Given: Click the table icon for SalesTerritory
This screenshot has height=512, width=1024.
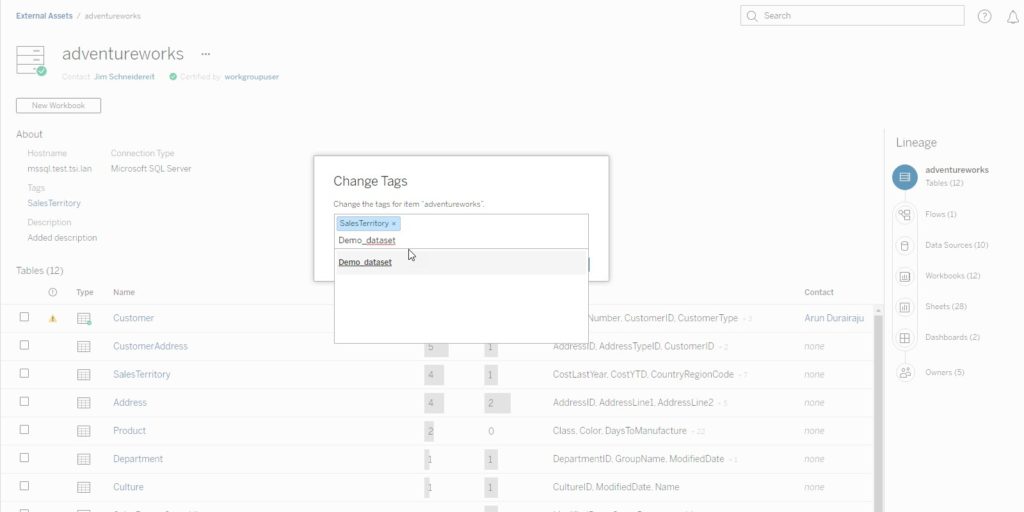Looking at the screenshot, I should point(84,375).
